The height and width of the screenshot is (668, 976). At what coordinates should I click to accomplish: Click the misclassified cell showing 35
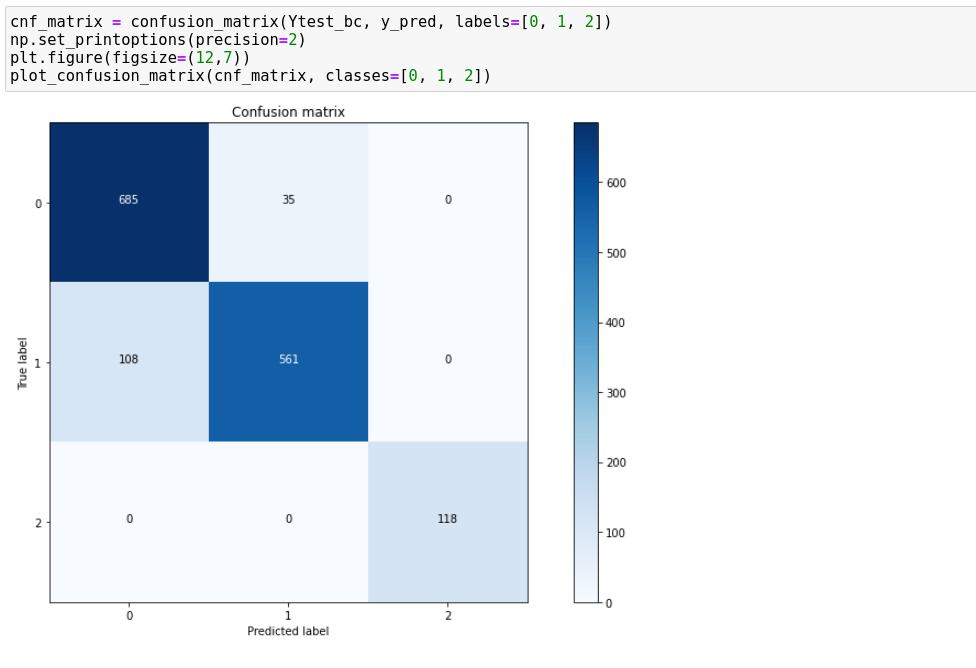point(288,199)
